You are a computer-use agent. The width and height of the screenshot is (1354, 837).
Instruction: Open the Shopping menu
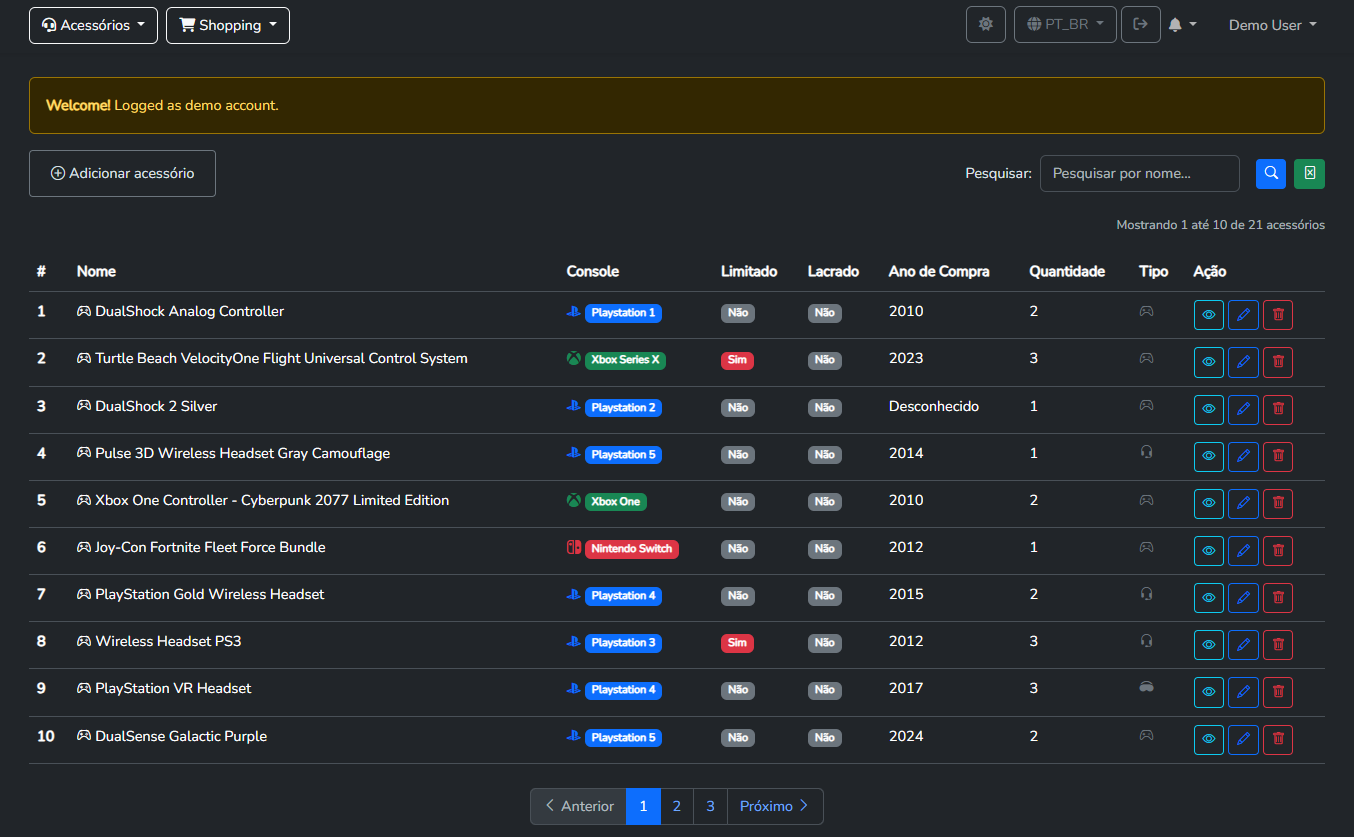(x=228, y=25)
